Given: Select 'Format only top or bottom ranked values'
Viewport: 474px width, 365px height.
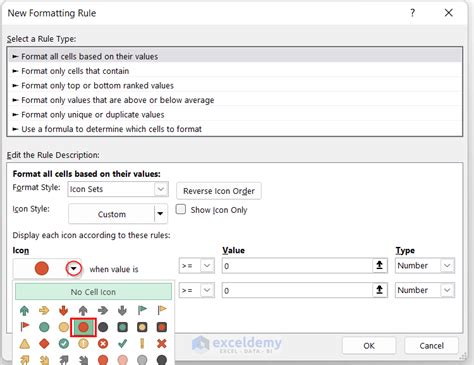Looking at the screenshot, I should [235, 85].
